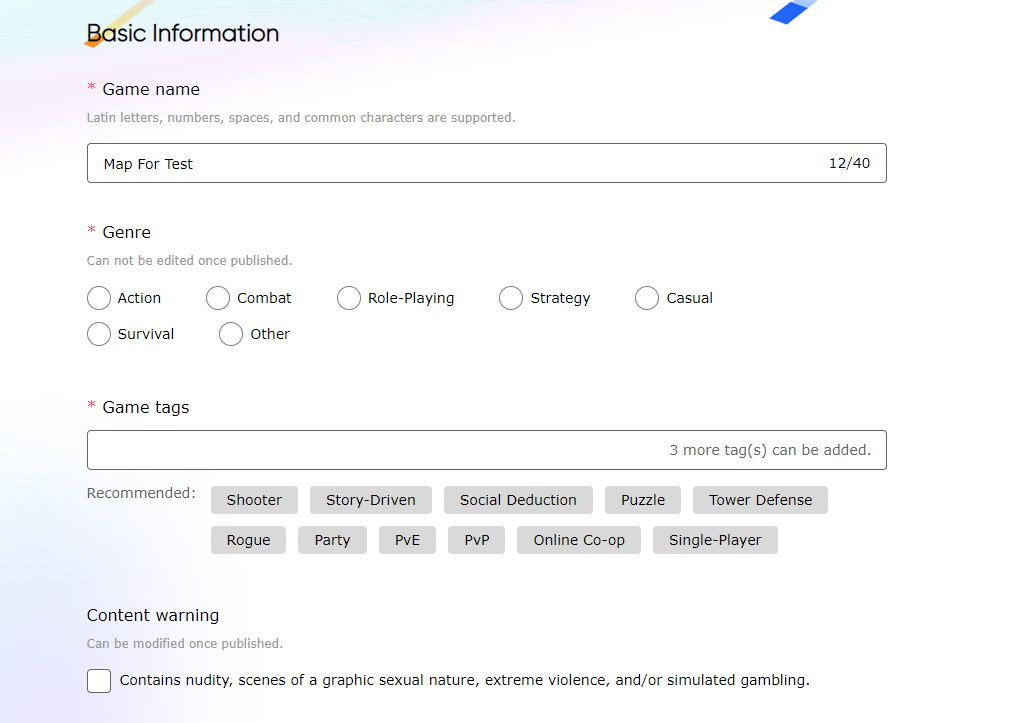Click the 'Can be modified once published' note
The image size is (1012, 723).
click(x=185, y=644)
